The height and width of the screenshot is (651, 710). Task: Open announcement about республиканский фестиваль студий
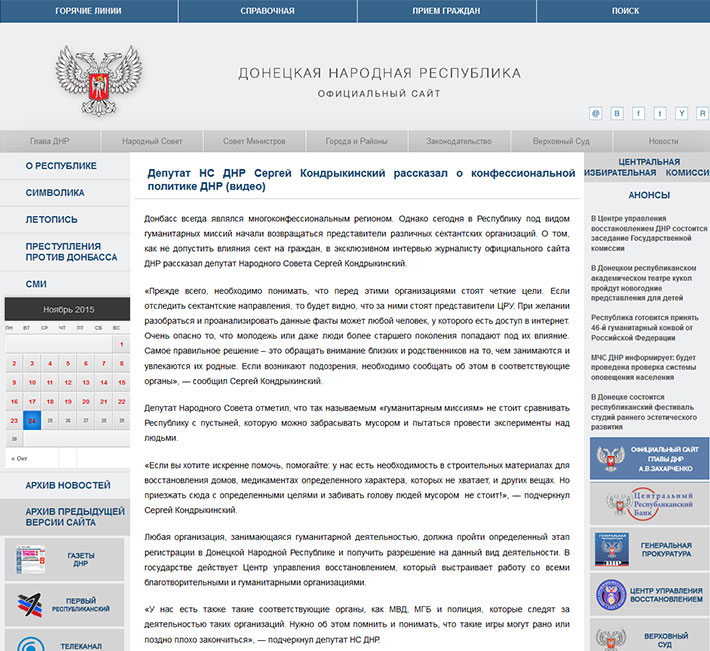click(x=643, y=412)
